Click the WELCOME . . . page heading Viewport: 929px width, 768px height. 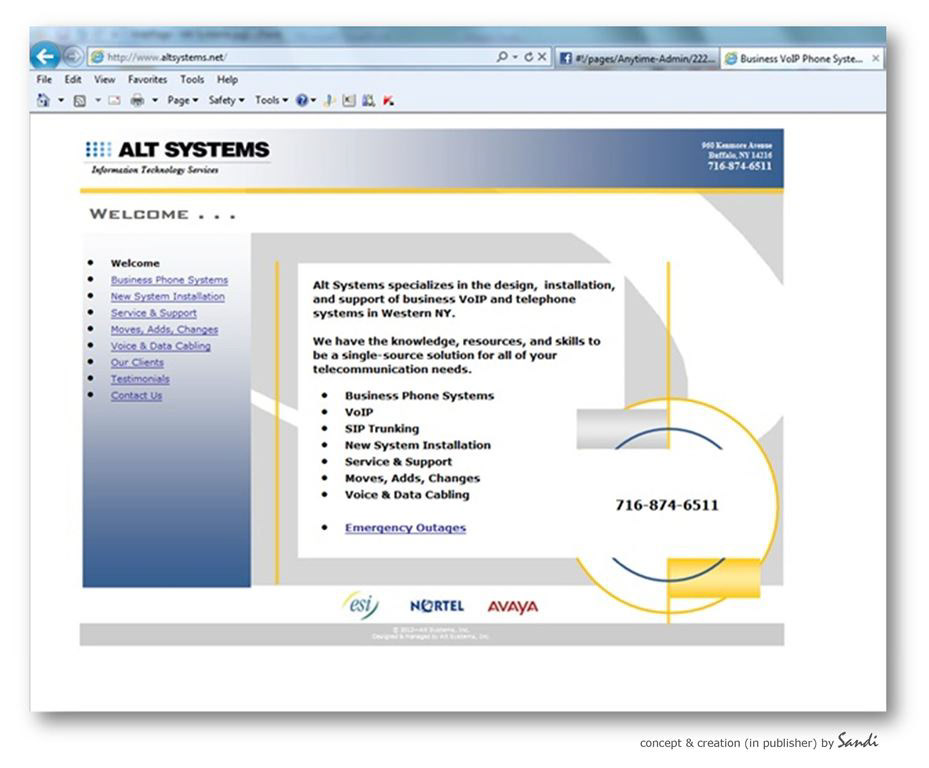coord(162,214)
